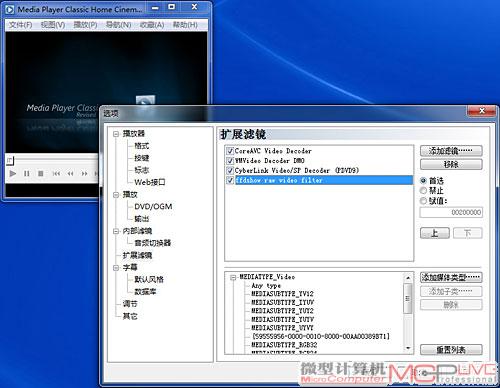500x388 pixels.
Task: Select 格式 in the options tree
Action: point(142,146)
